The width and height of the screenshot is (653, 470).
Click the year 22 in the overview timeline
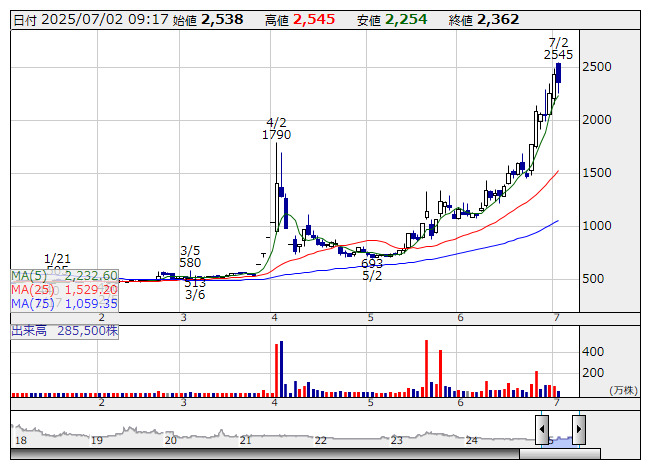tap(321, 440)
